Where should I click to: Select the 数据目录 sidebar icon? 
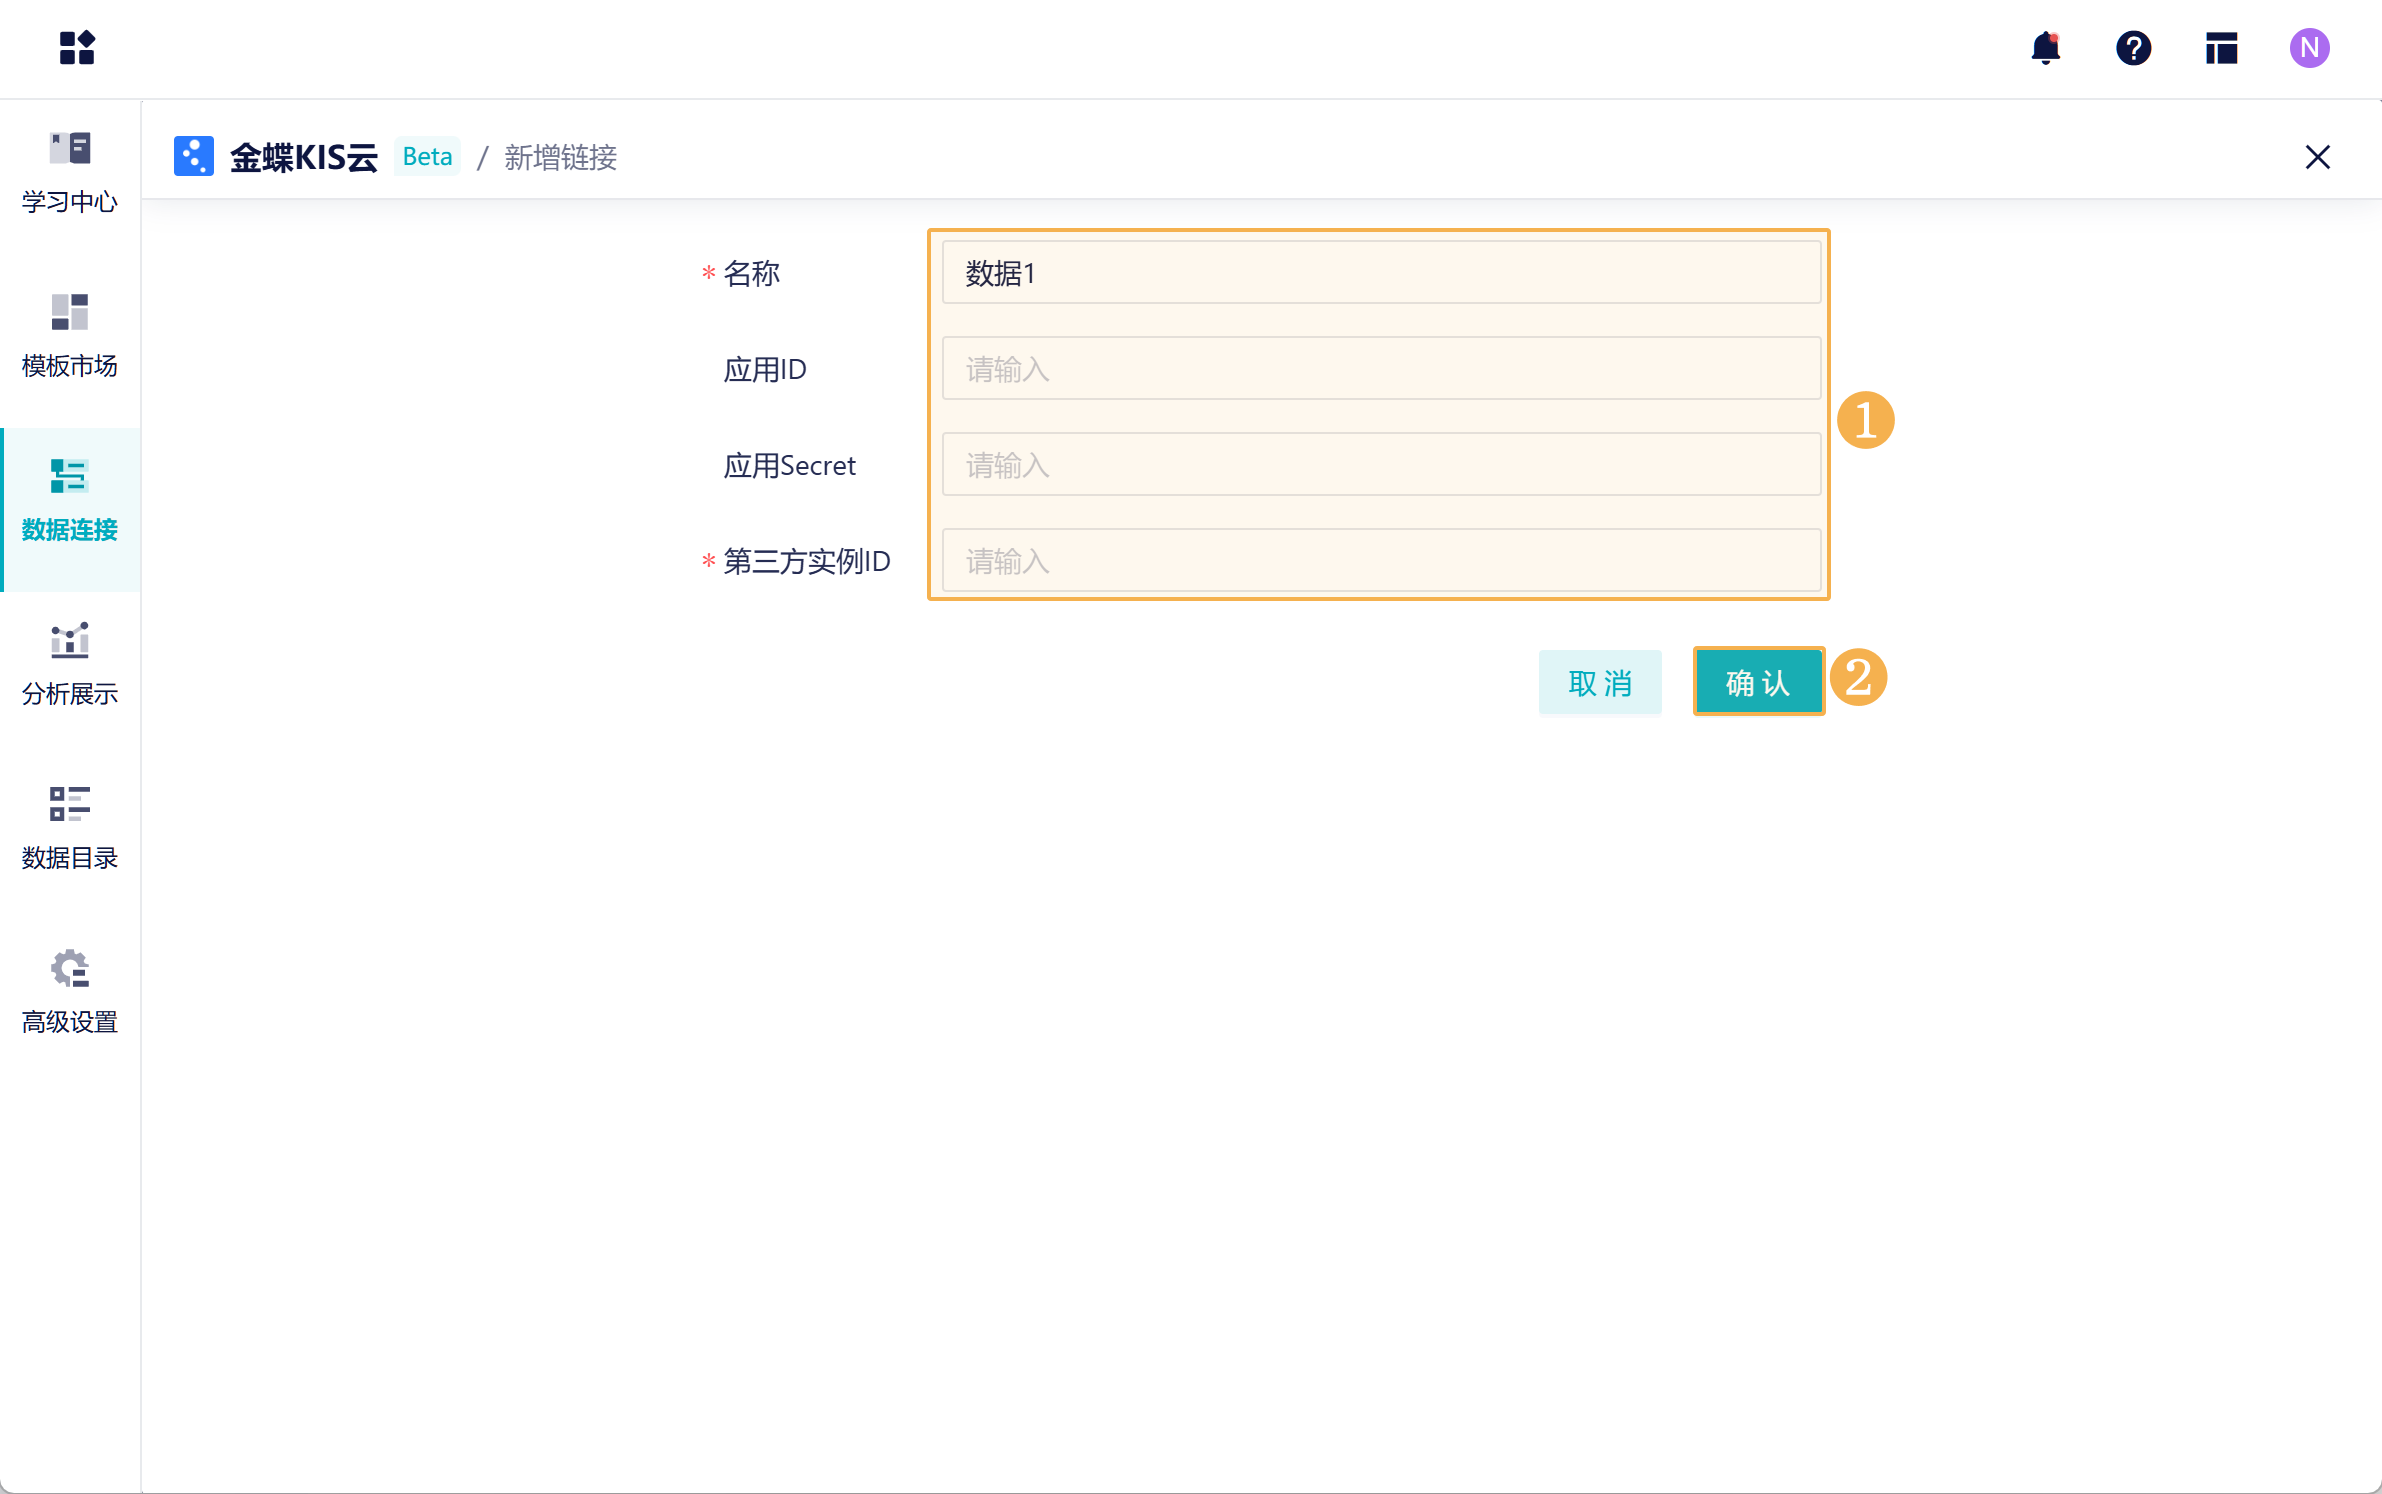[69, 827]
